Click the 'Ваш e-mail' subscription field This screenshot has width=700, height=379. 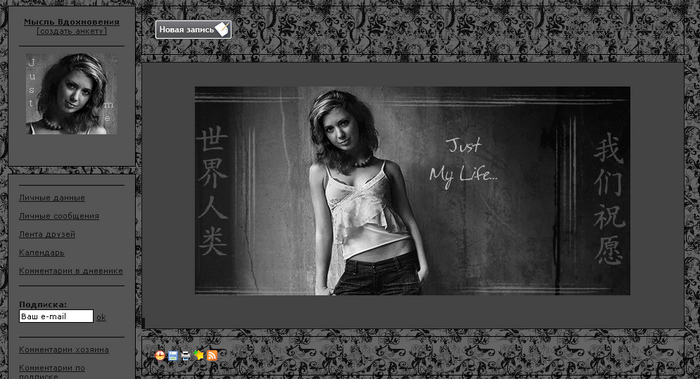click(x=56, y=316)
